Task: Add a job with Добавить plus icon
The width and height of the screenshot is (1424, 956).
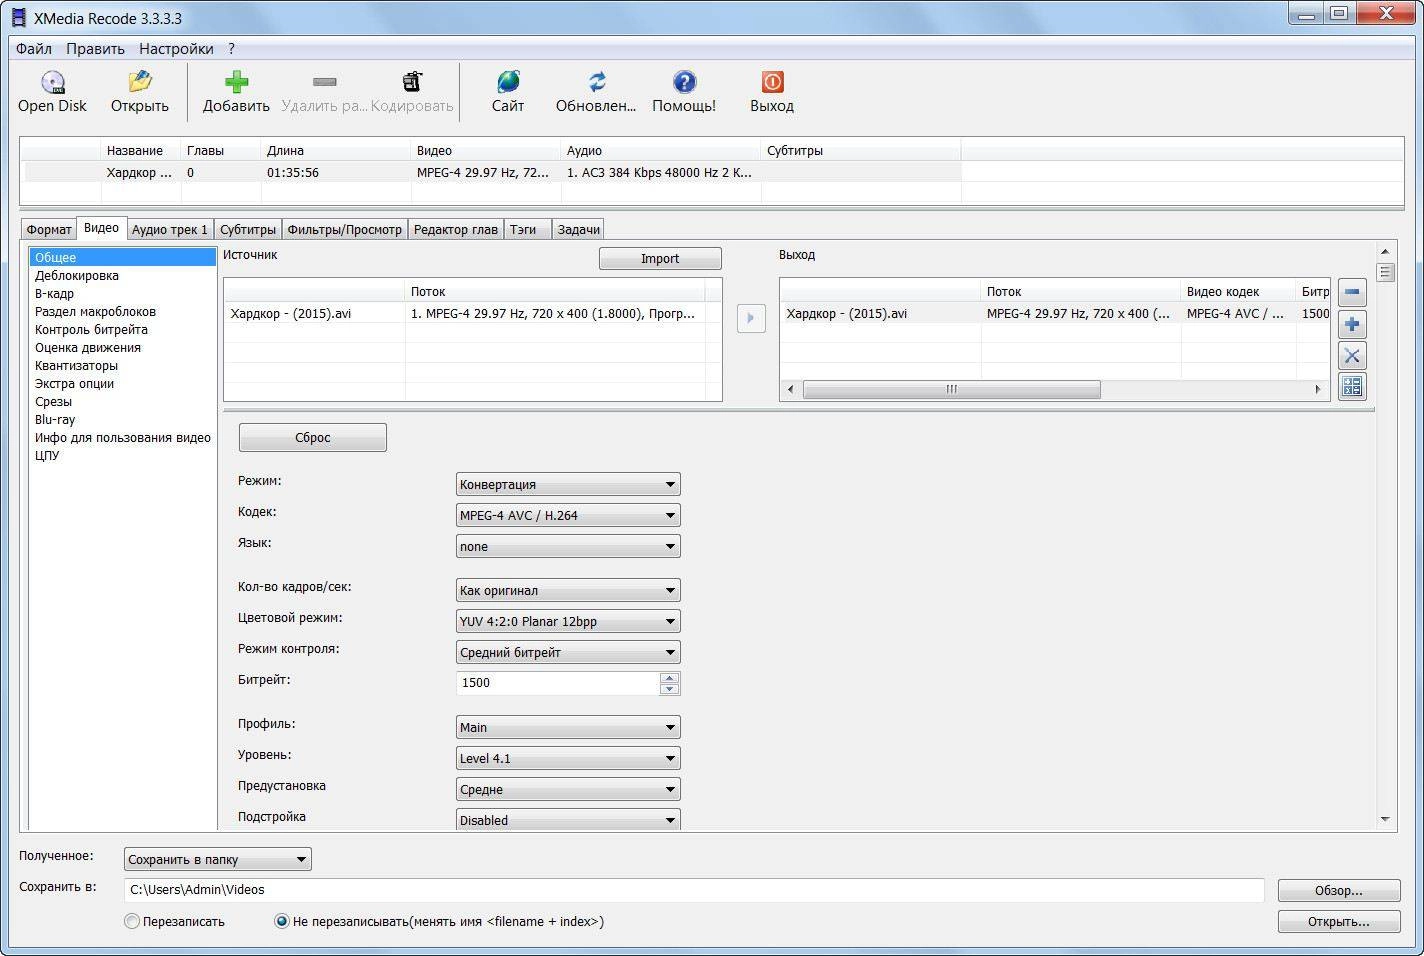Action: 236,82
